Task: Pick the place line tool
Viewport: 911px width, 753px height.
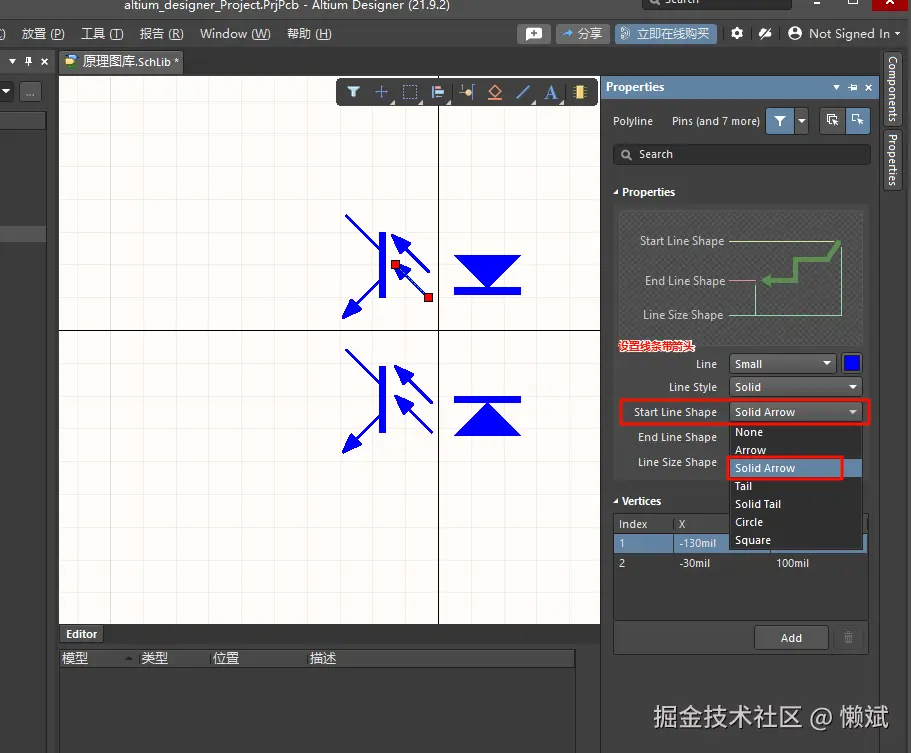Action: (523, 92)
